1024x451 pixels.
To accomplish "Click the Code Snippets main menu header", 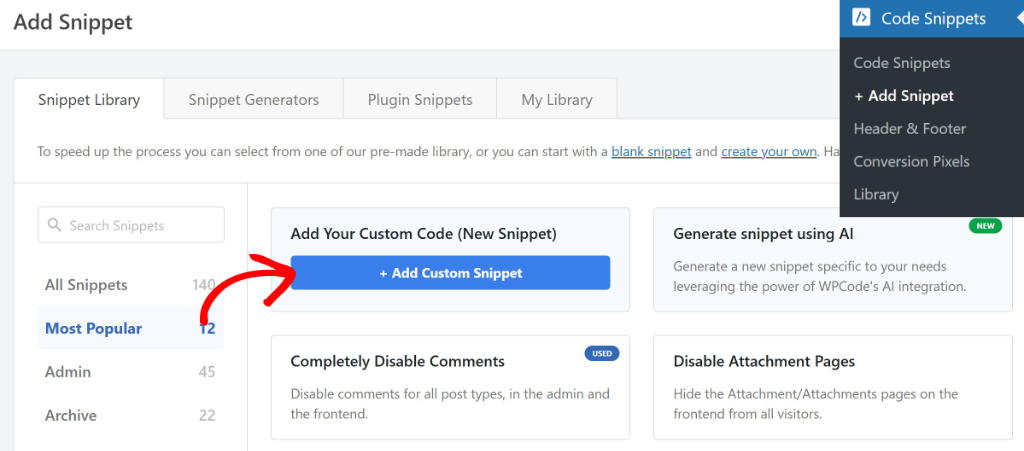I will coord(932,18).
